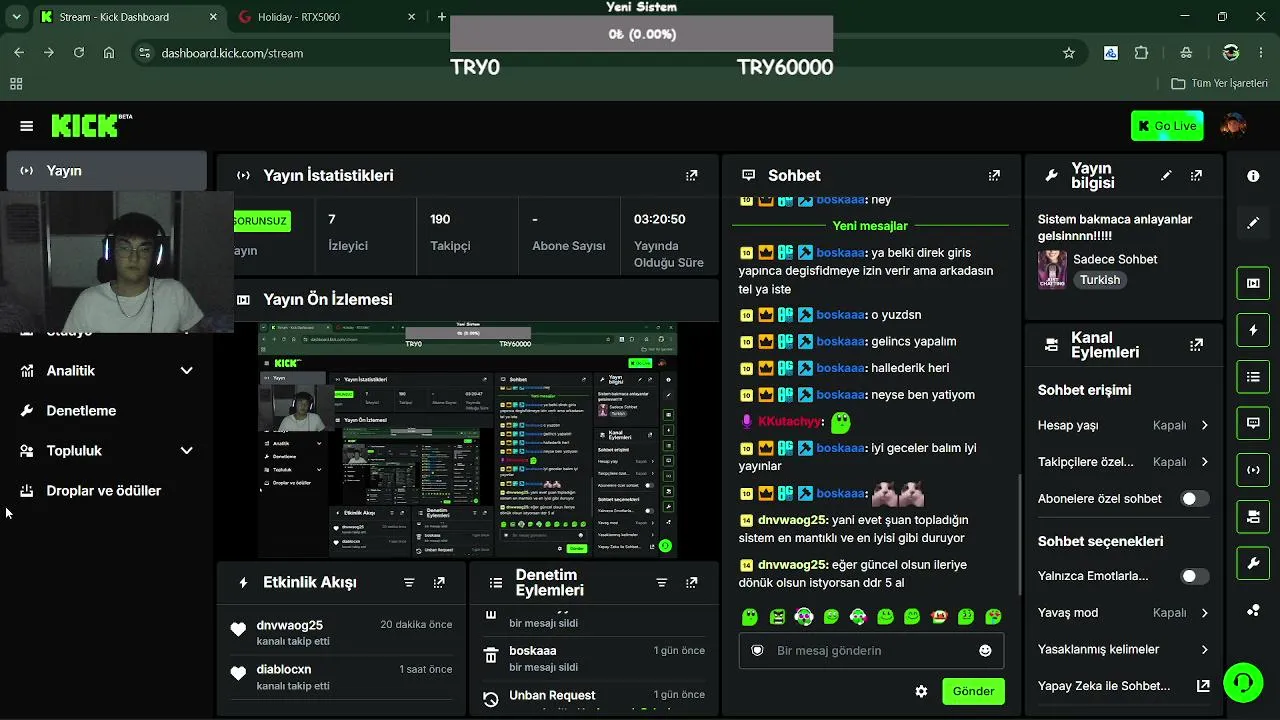1280x720 pixels.
Task: Click the Yayın Ön İzlemesi stream preview
Action: (x=468, y=440)
